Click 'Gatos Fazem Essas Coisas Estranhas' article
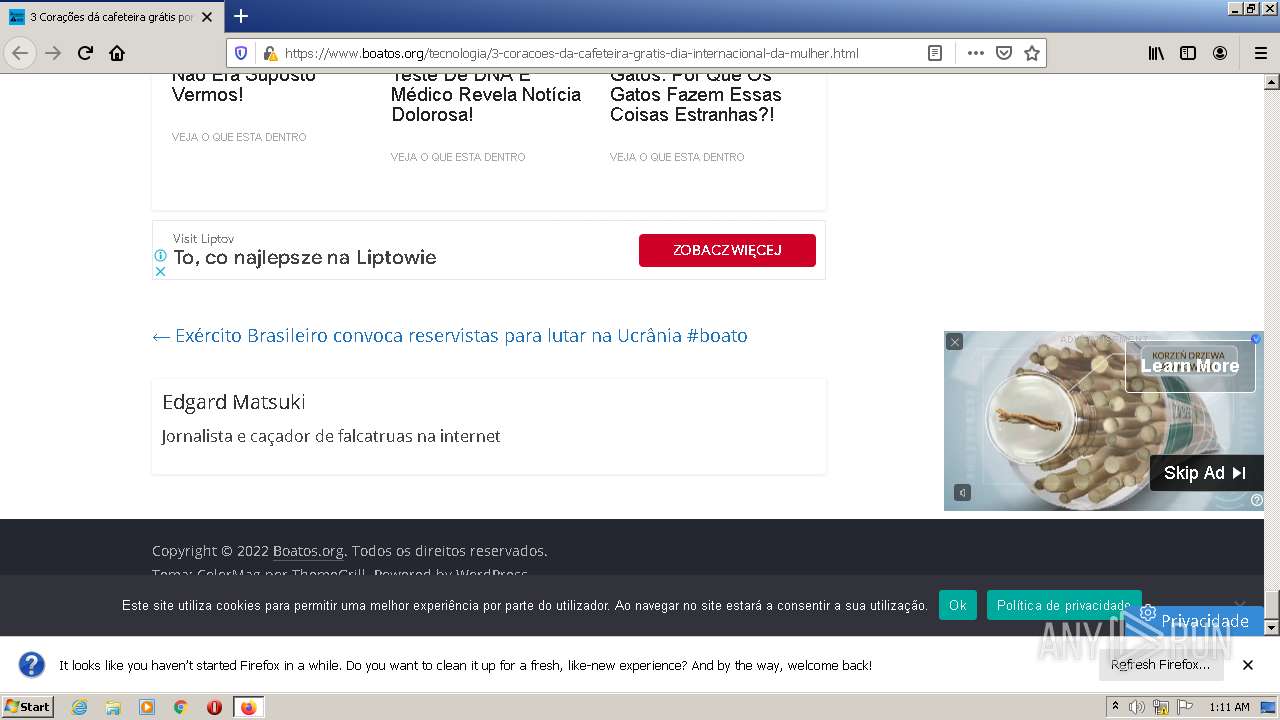 tap(696, 95)
